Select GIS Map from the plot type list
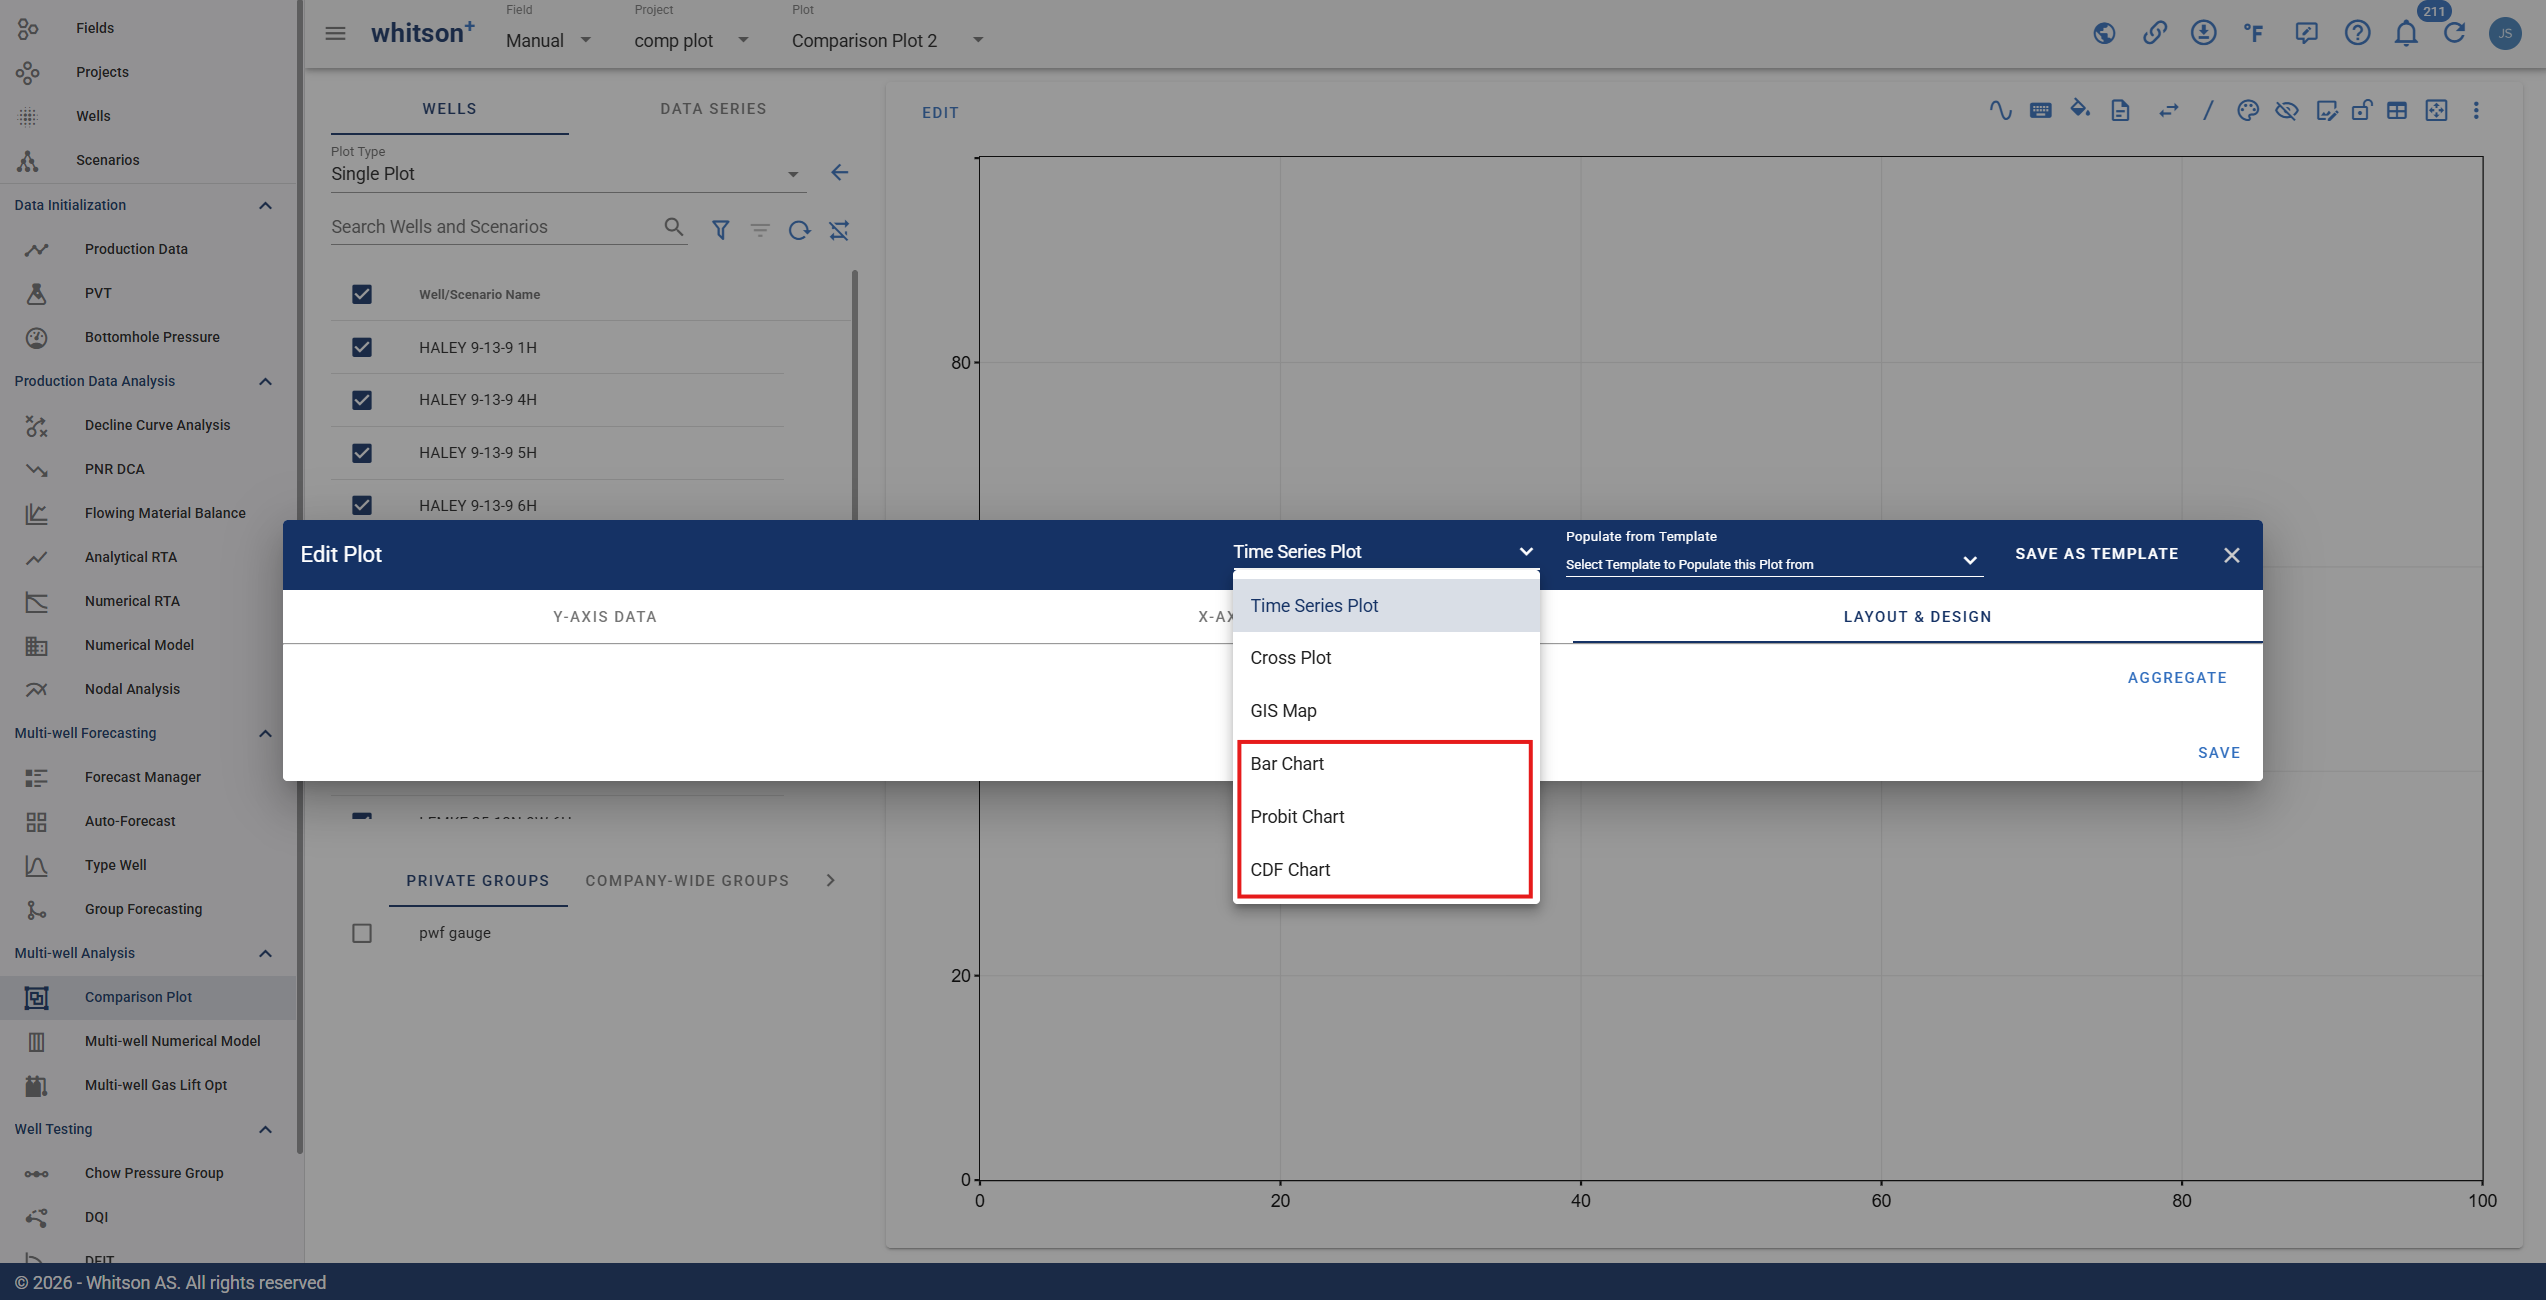 (1386, 711)
